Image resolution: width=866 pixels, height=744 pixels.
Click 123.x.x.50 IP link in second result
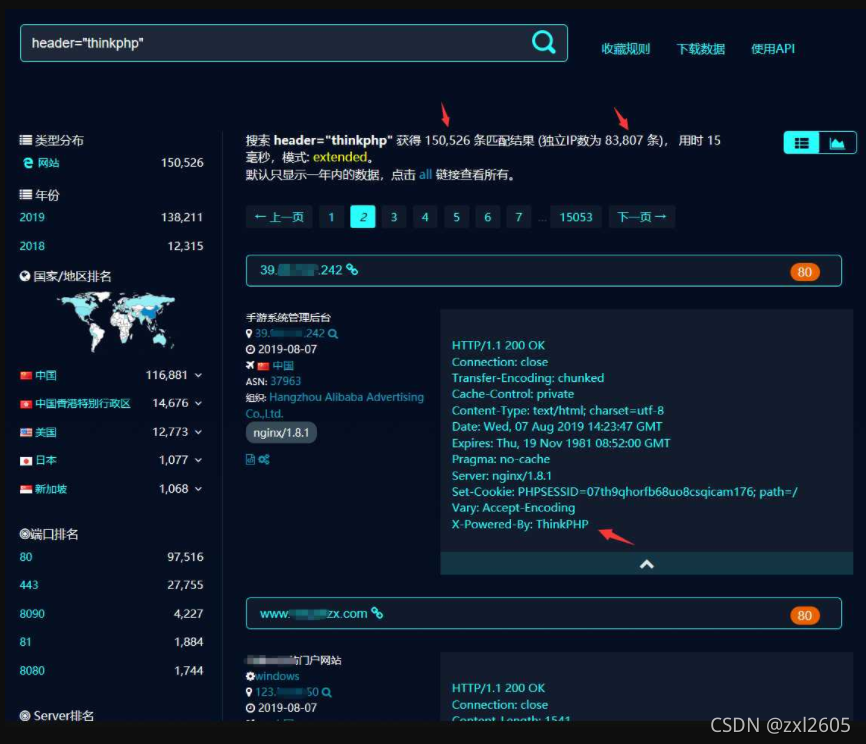287,692
